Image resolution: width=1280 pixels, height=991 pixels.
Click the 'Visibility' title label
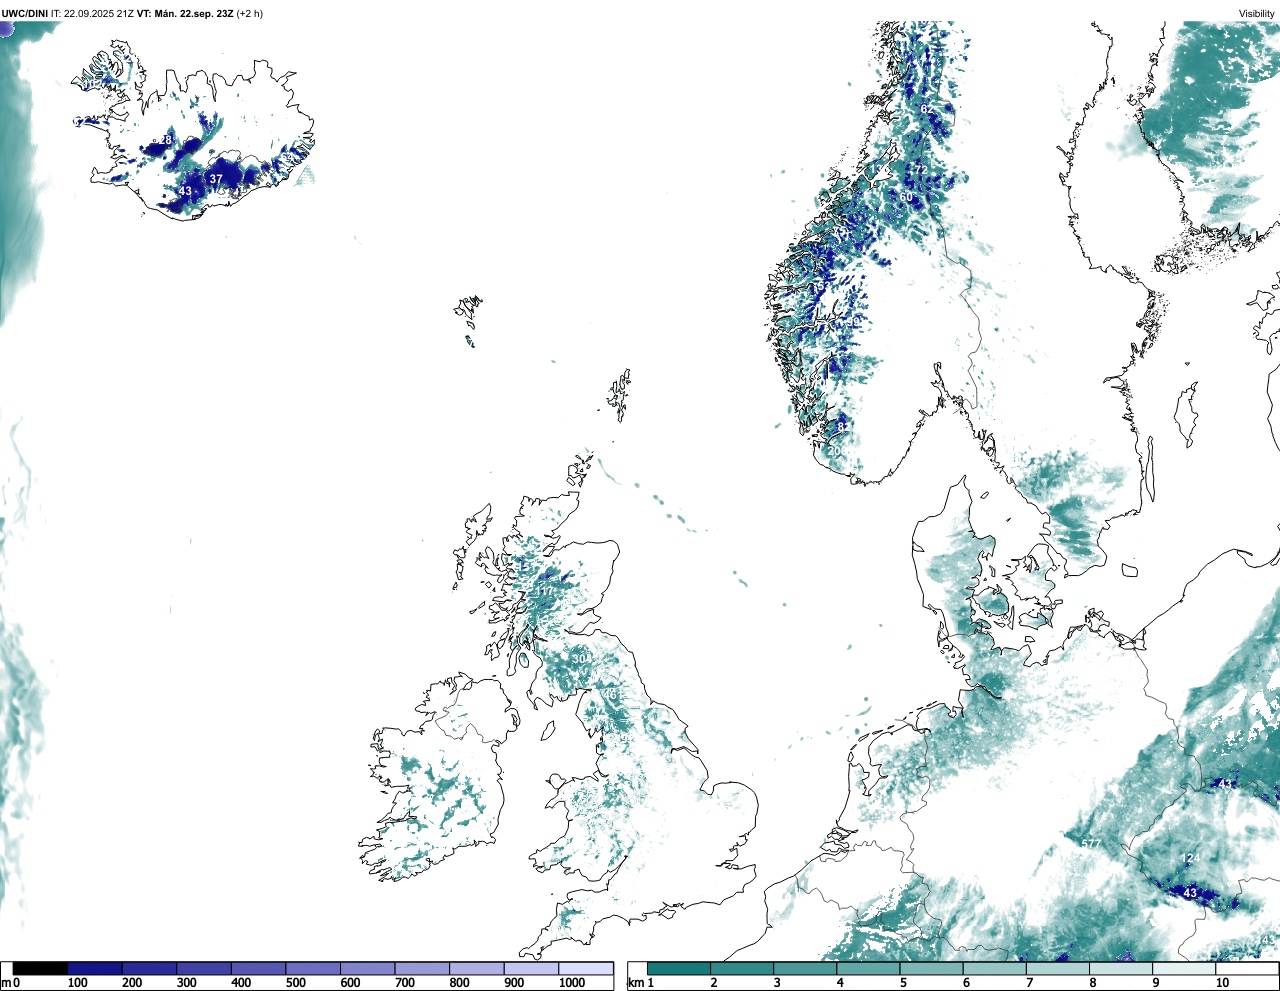click(1257, 14)
